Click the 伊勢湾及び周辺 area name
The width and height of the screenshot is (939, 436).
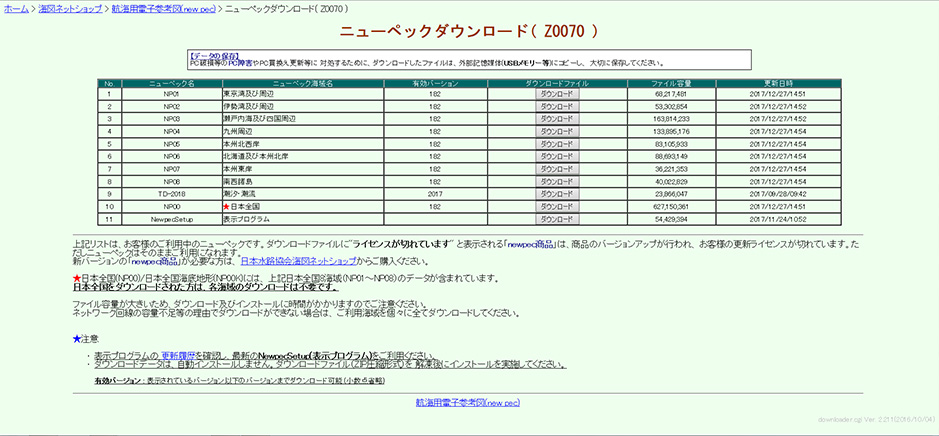coord(248,107)
